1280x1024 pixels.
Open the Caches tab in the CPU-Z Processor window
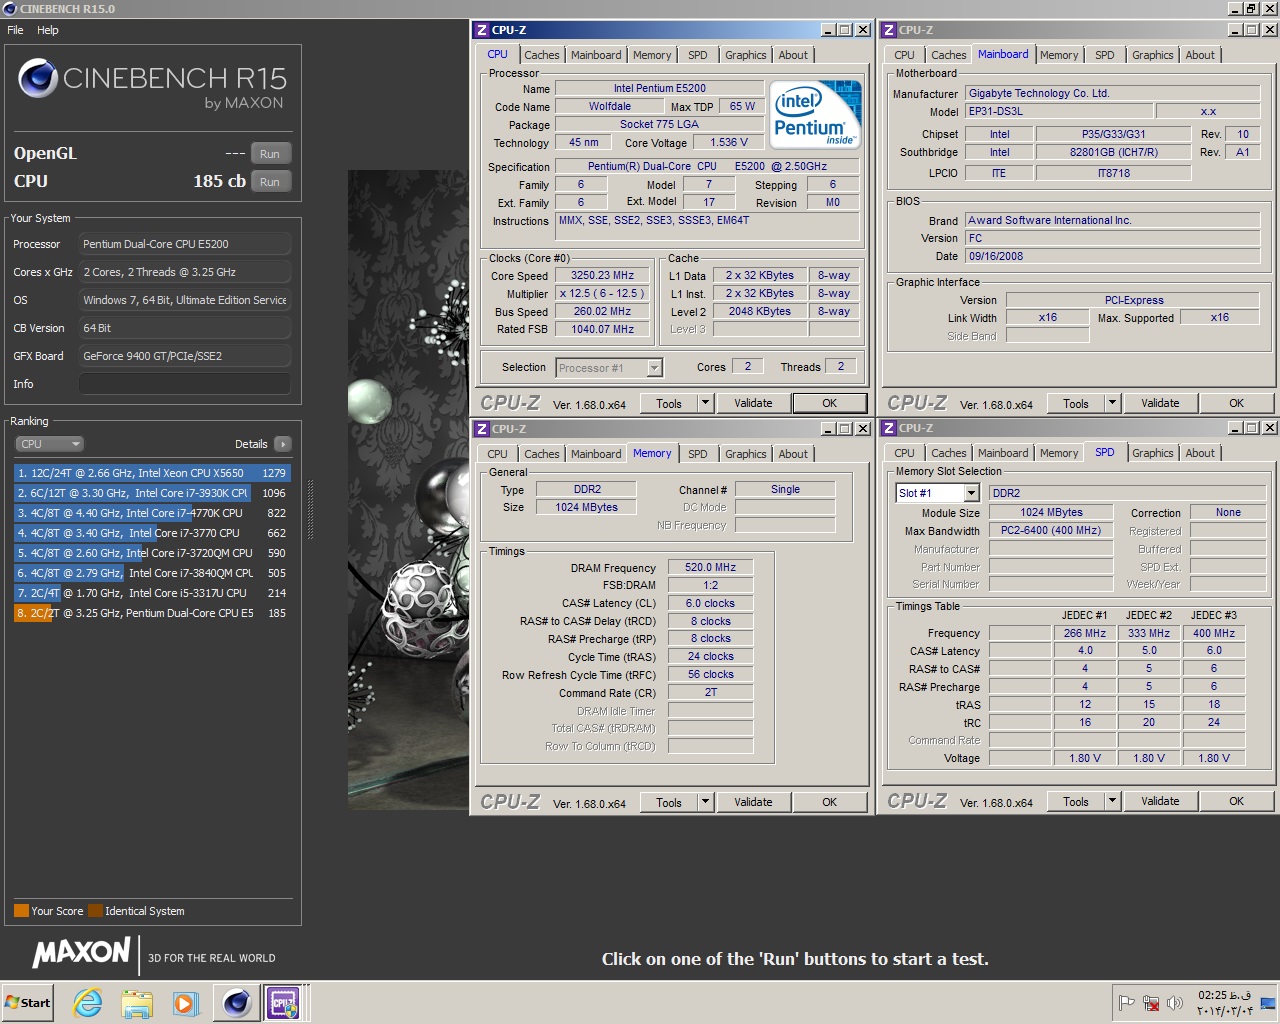[542, 55]
